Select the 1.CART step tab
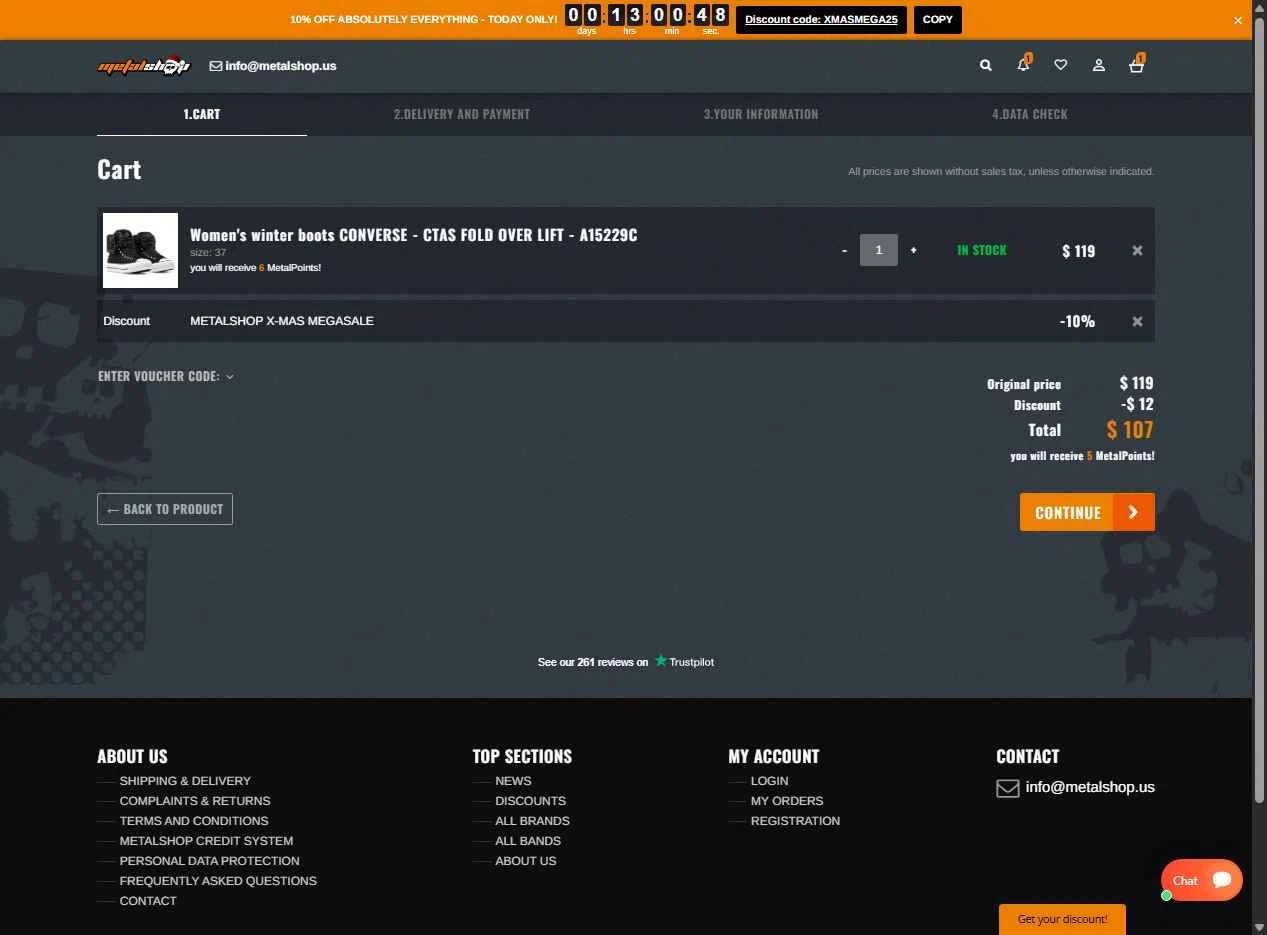Screen dimensions: 1267x935 click(x=202, y=114)
